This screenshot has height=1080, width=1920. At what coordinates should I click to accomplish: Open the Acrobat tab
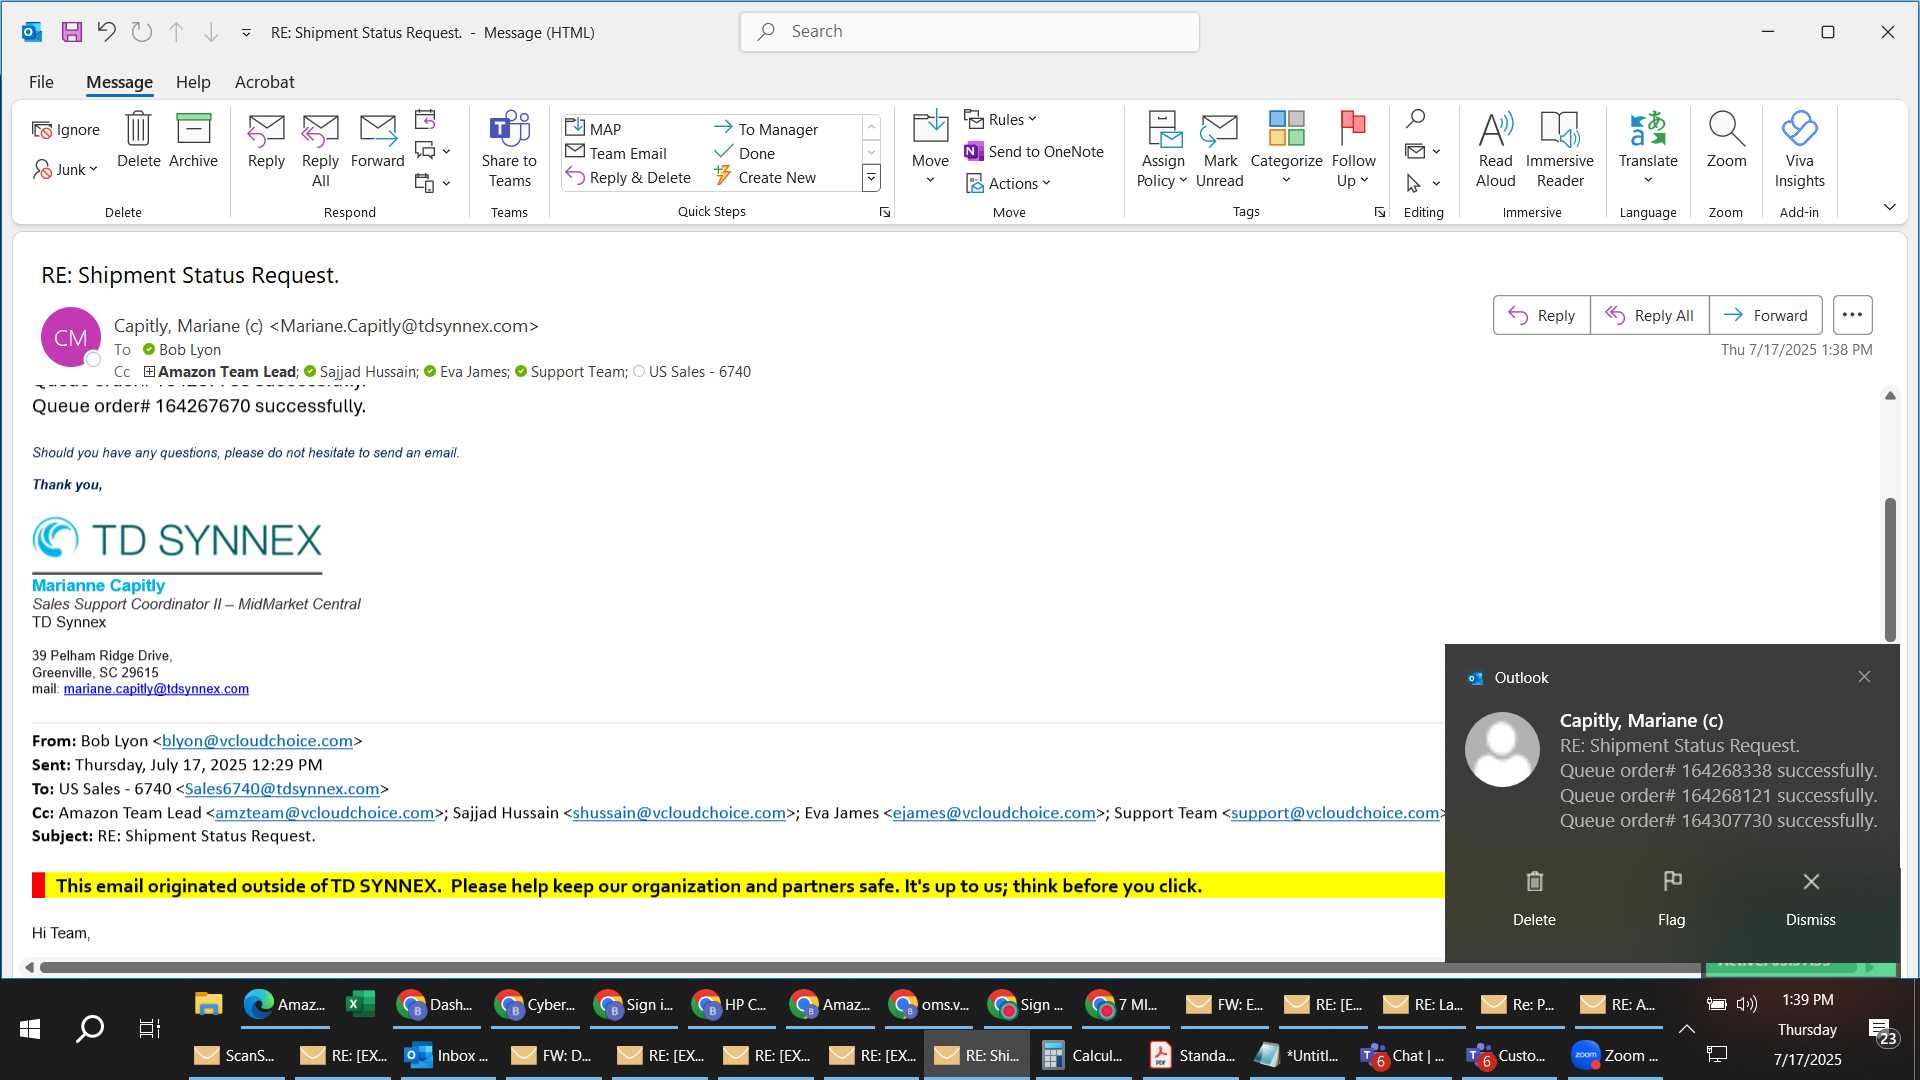tap(264, 82)
